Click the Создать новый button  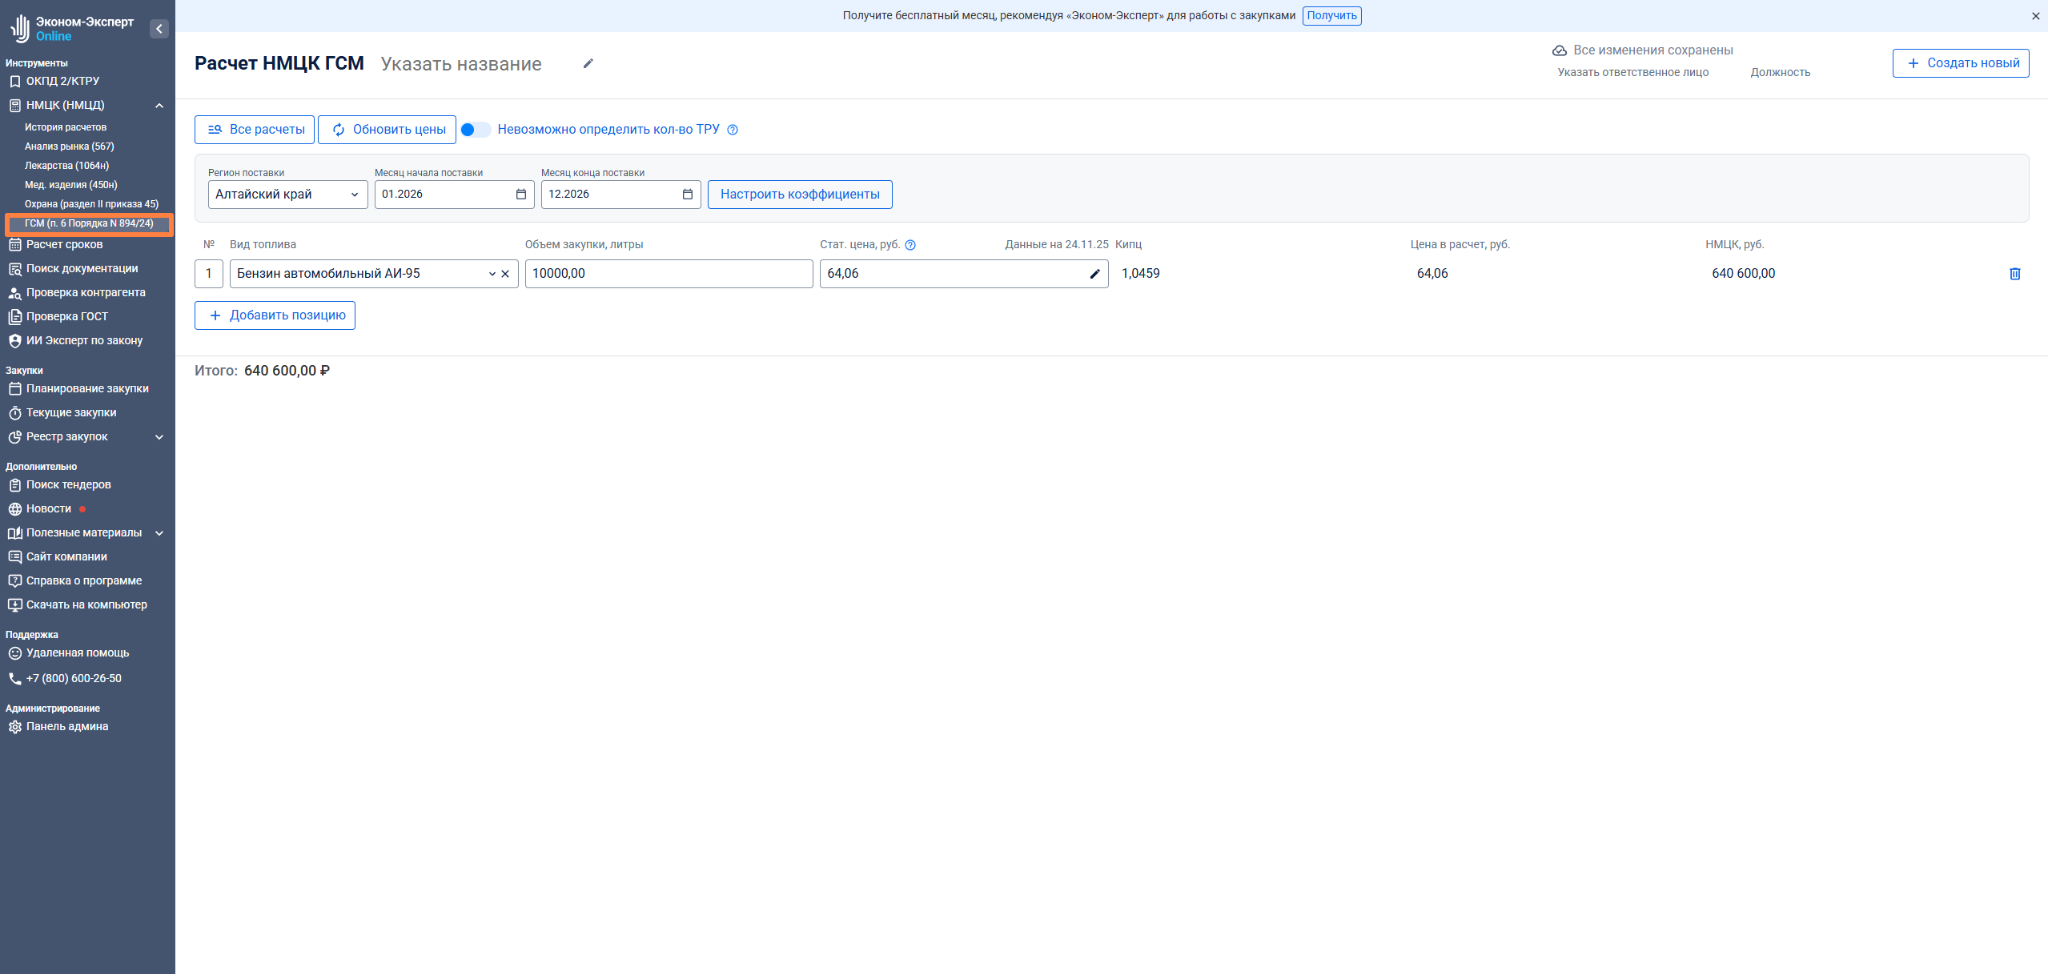click(x=1960, y=63)
